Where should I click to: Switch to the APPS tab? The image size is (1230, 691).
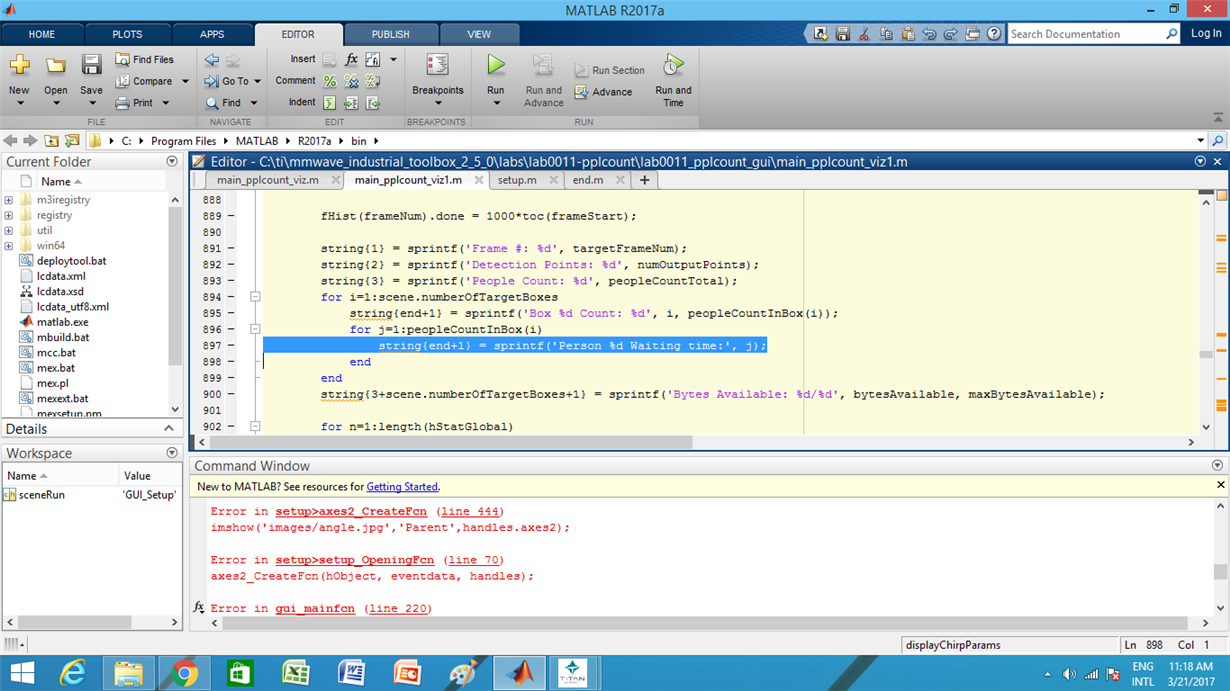click(x=212, y=34)
